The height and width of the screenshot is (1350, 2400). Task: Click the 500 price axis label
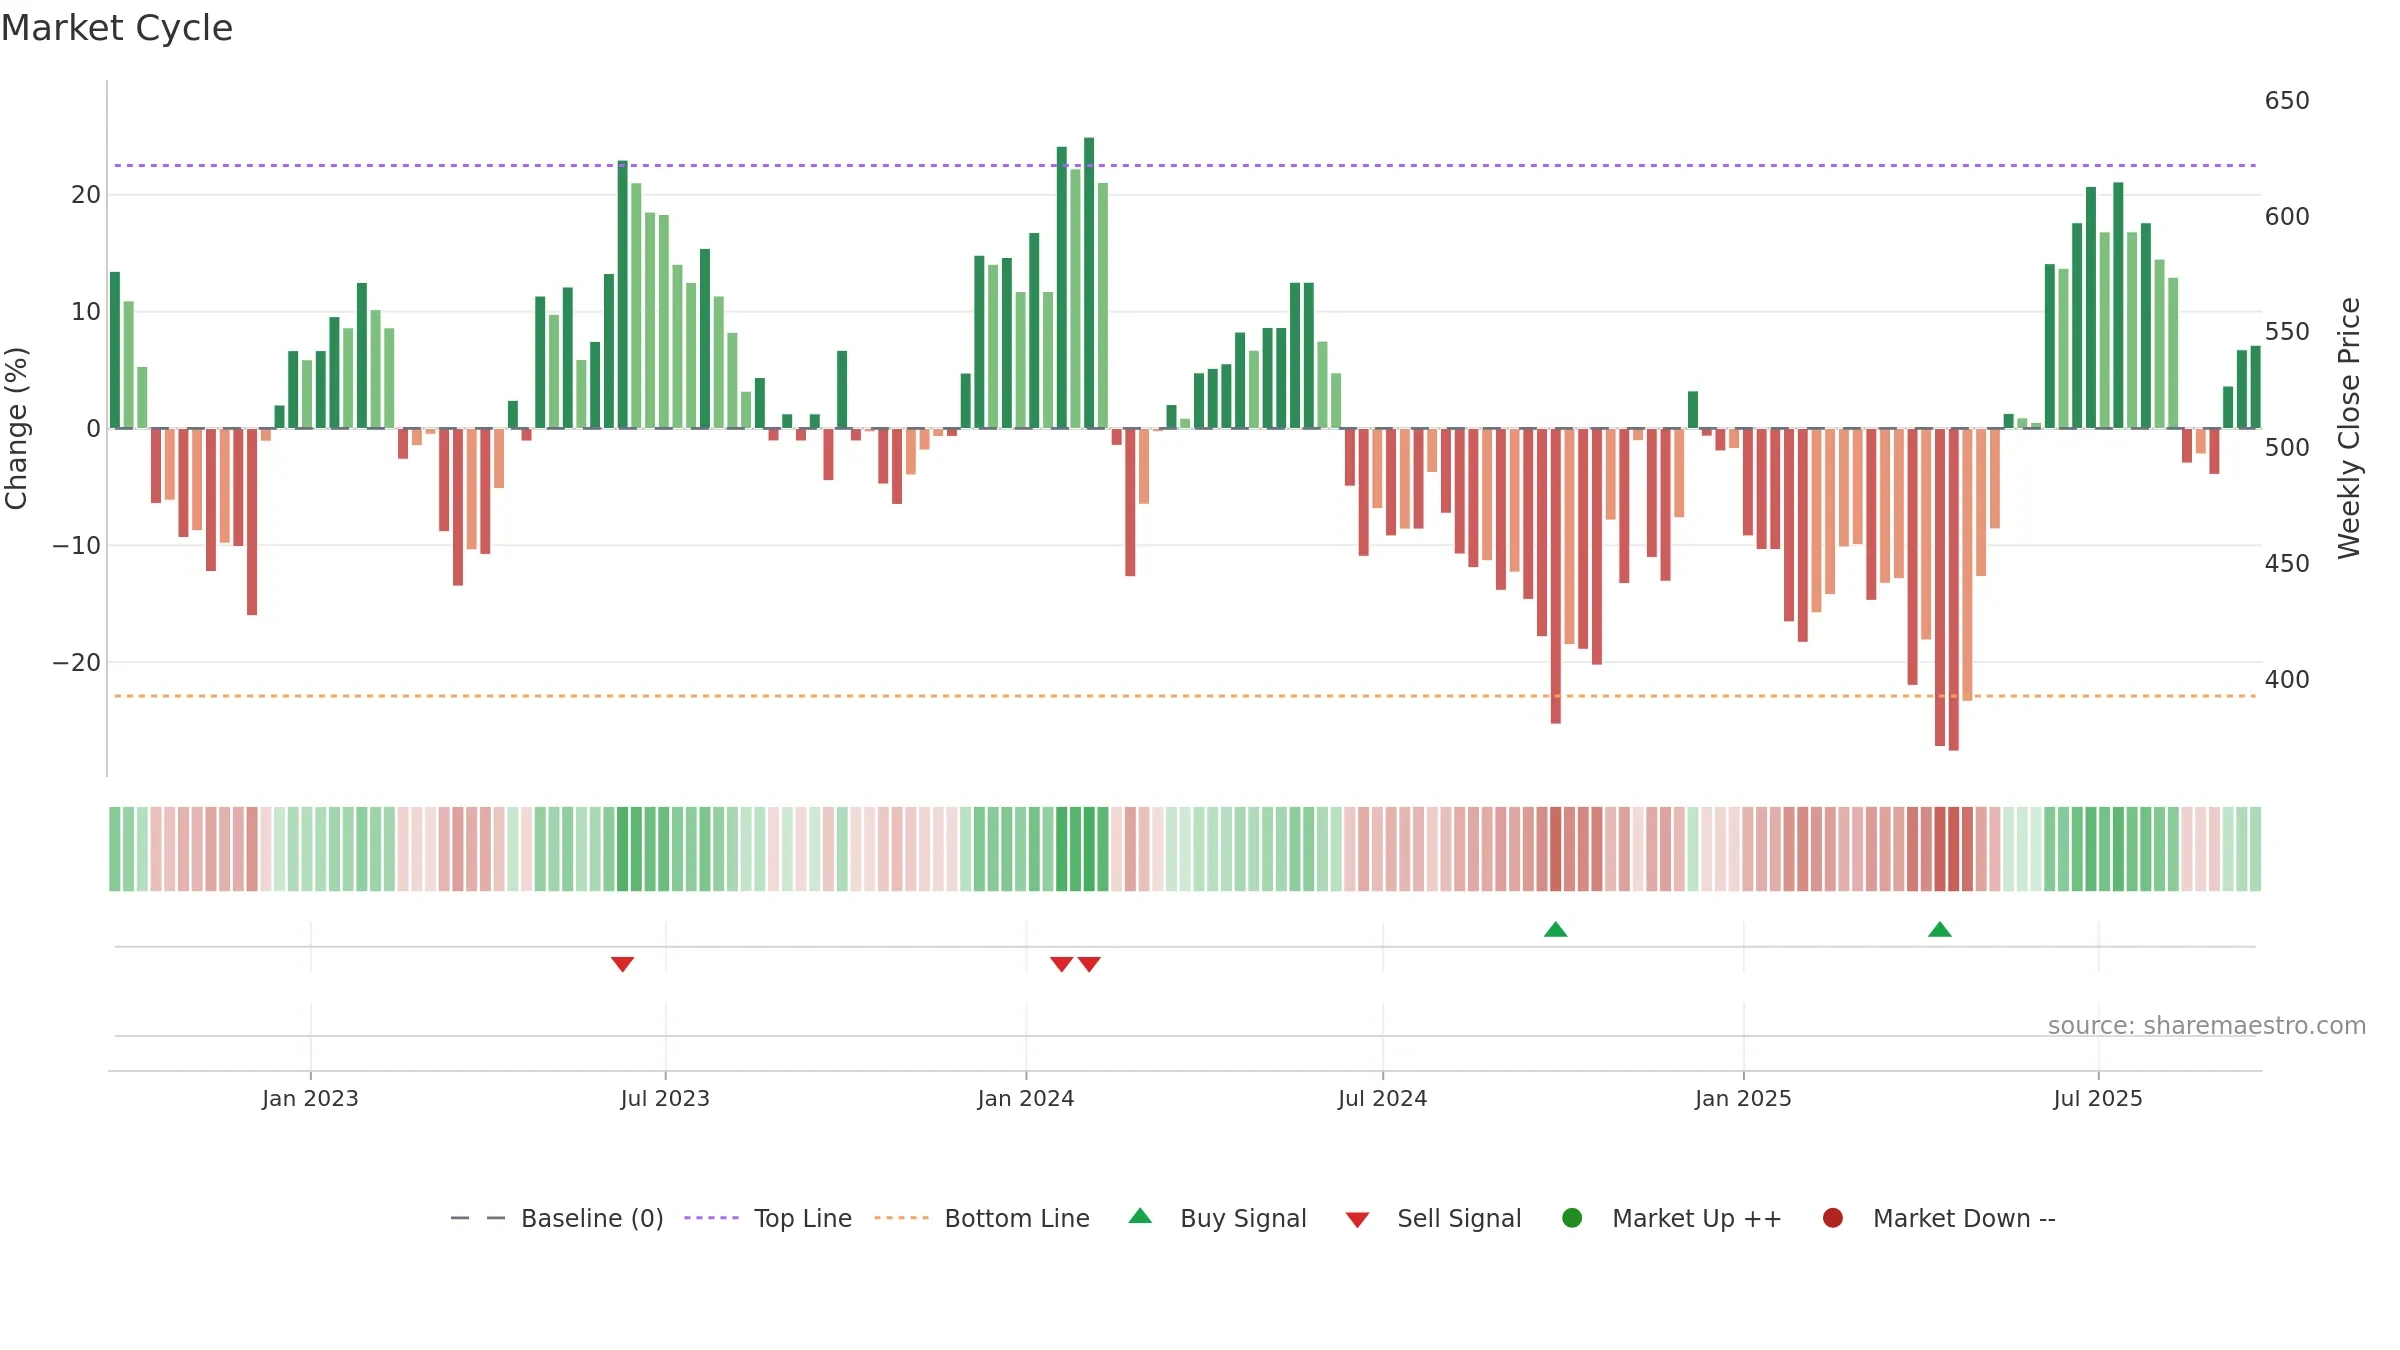point(2287,448)
